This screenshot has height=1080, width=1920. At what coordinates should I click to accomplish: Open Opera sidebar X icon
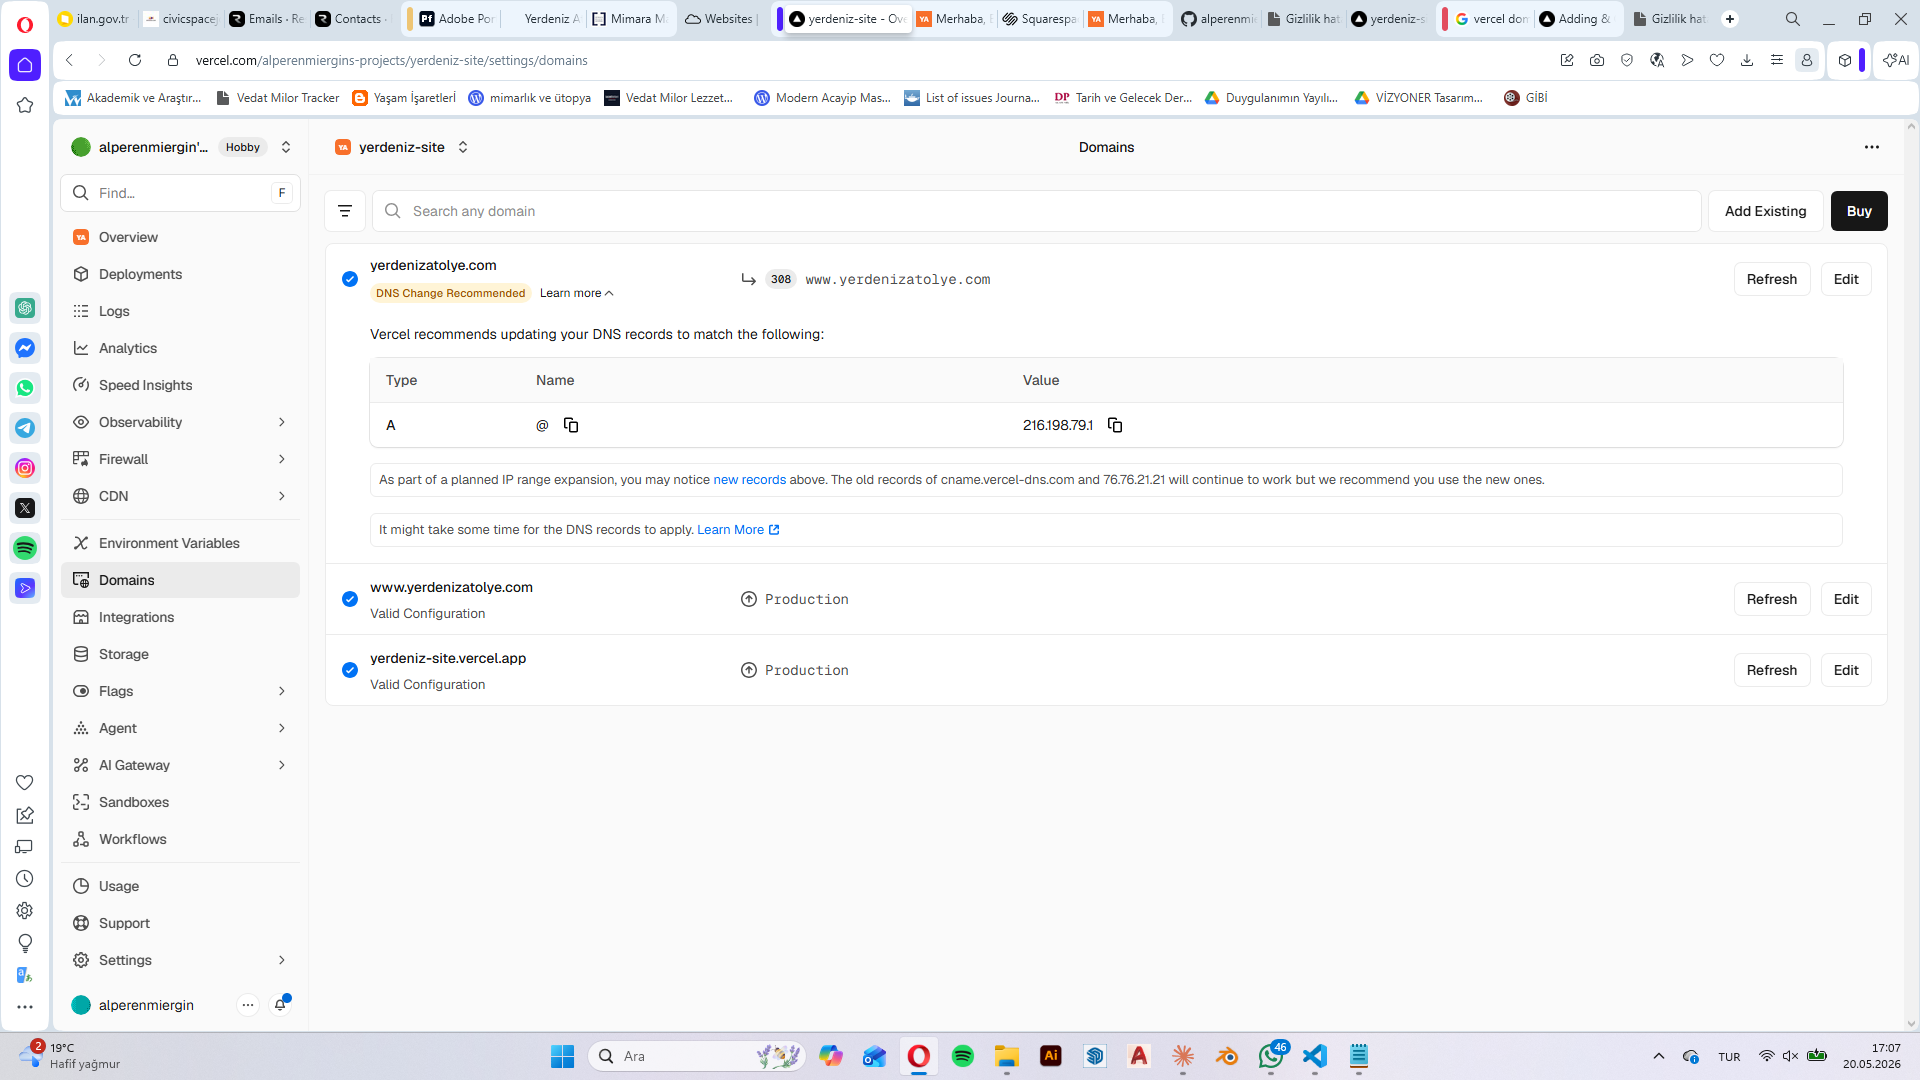pyautogui.click(x=25, y=508)
